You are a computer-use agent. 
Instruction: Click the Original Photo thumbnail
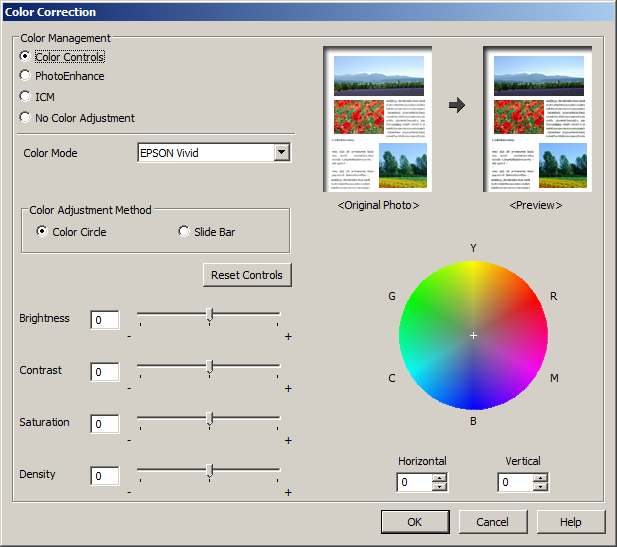pos(378,120)
